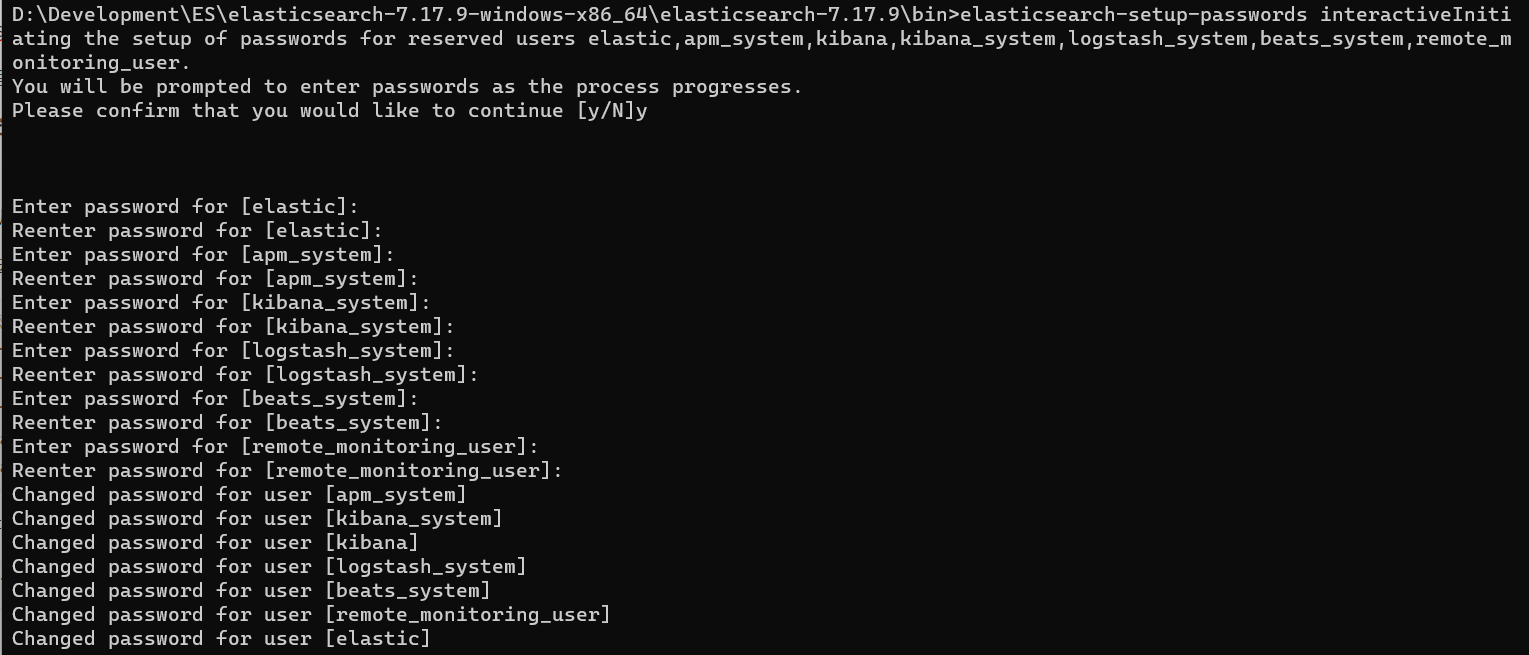
Task: Click the 'Reenter password for [logstash_system]' prompt
Action: tap(245, 375)
